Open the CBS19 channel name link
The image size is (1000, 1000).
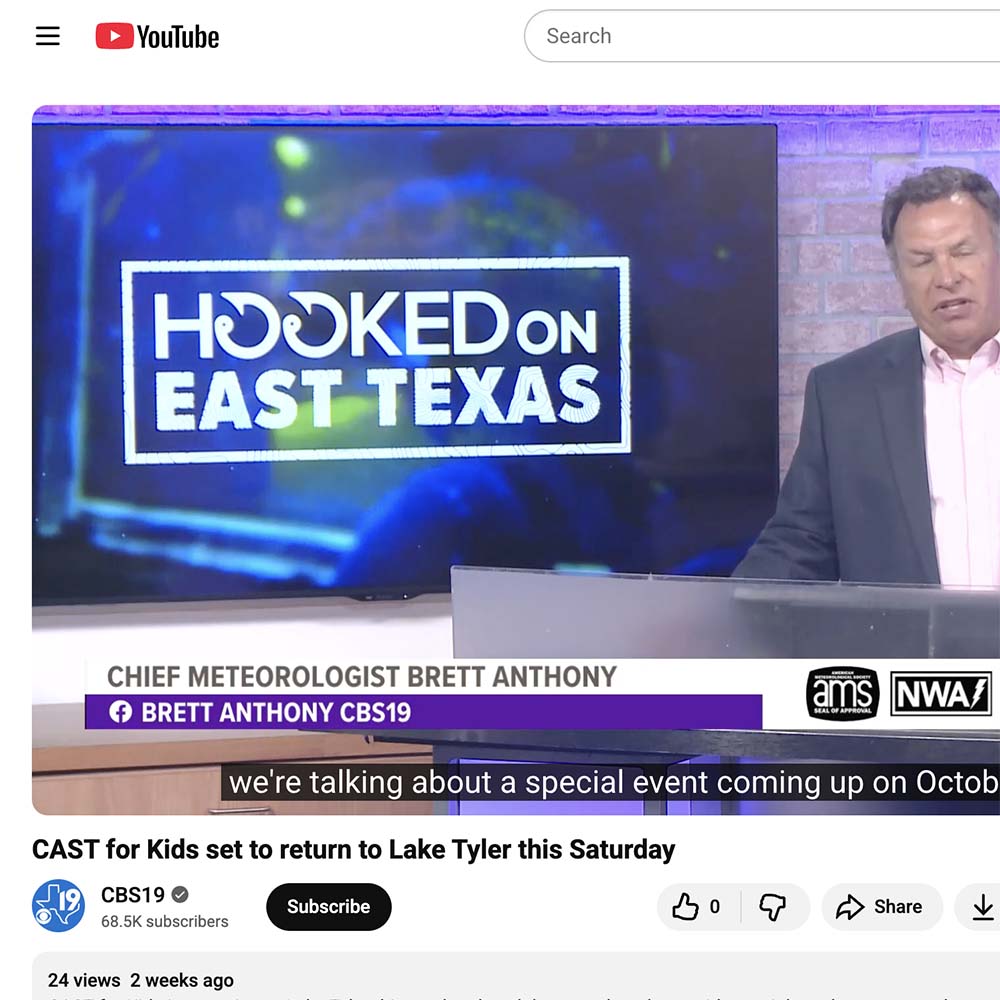[x=133, y=895]
